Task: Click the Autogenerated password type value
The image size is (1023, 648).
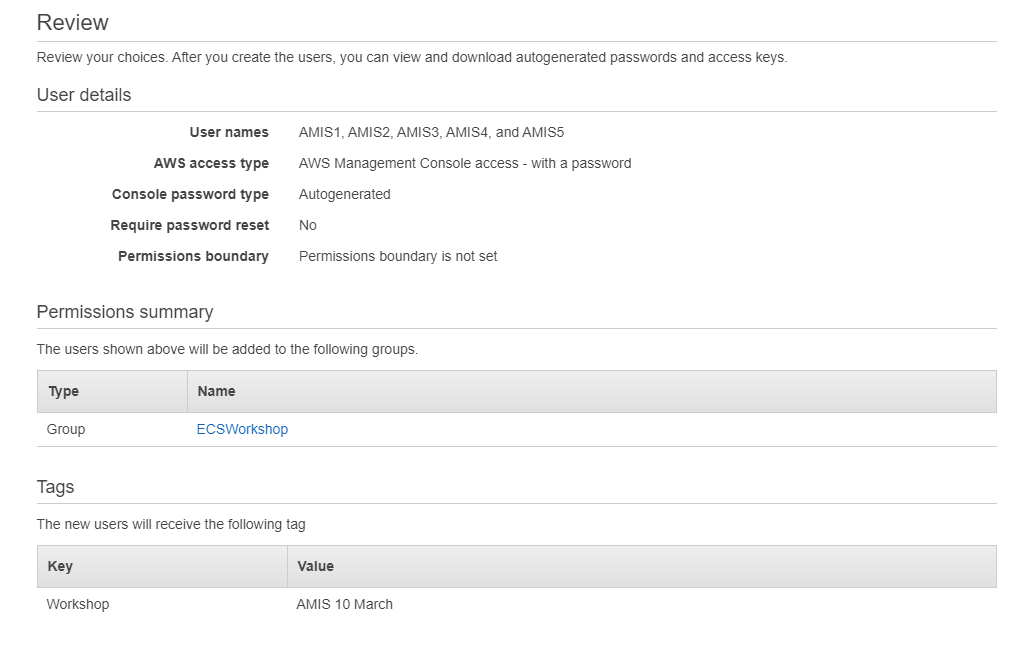Action: pos(345,194)
